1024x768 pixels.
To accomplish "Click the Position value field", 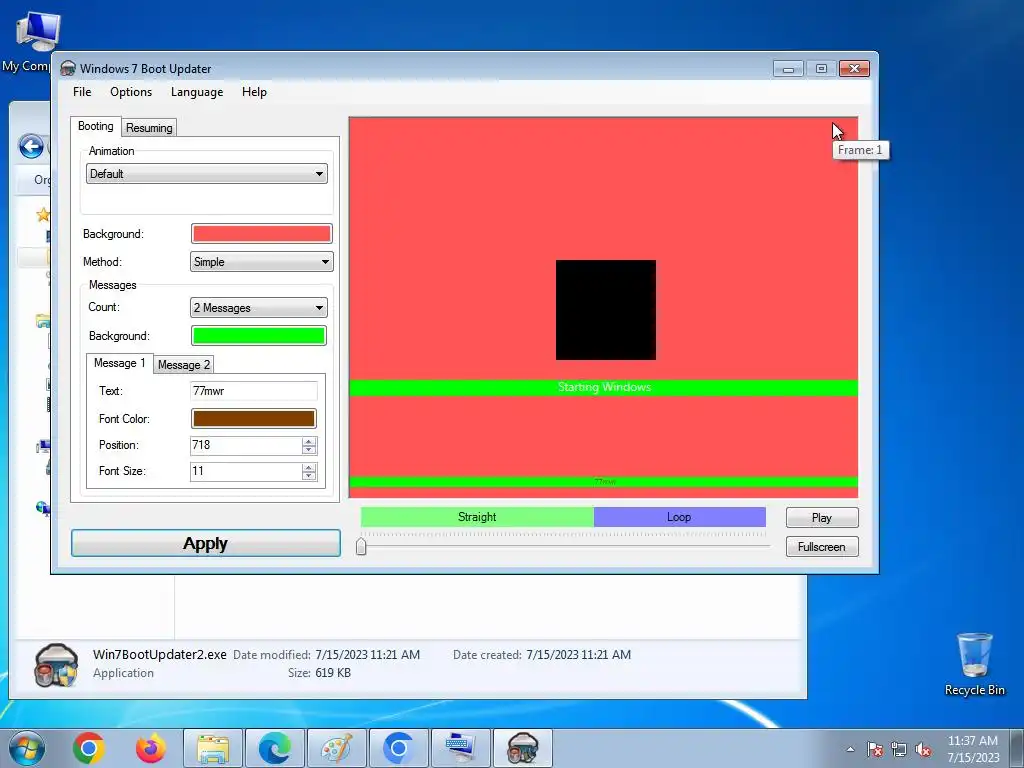I will click(x=246, y=445).
